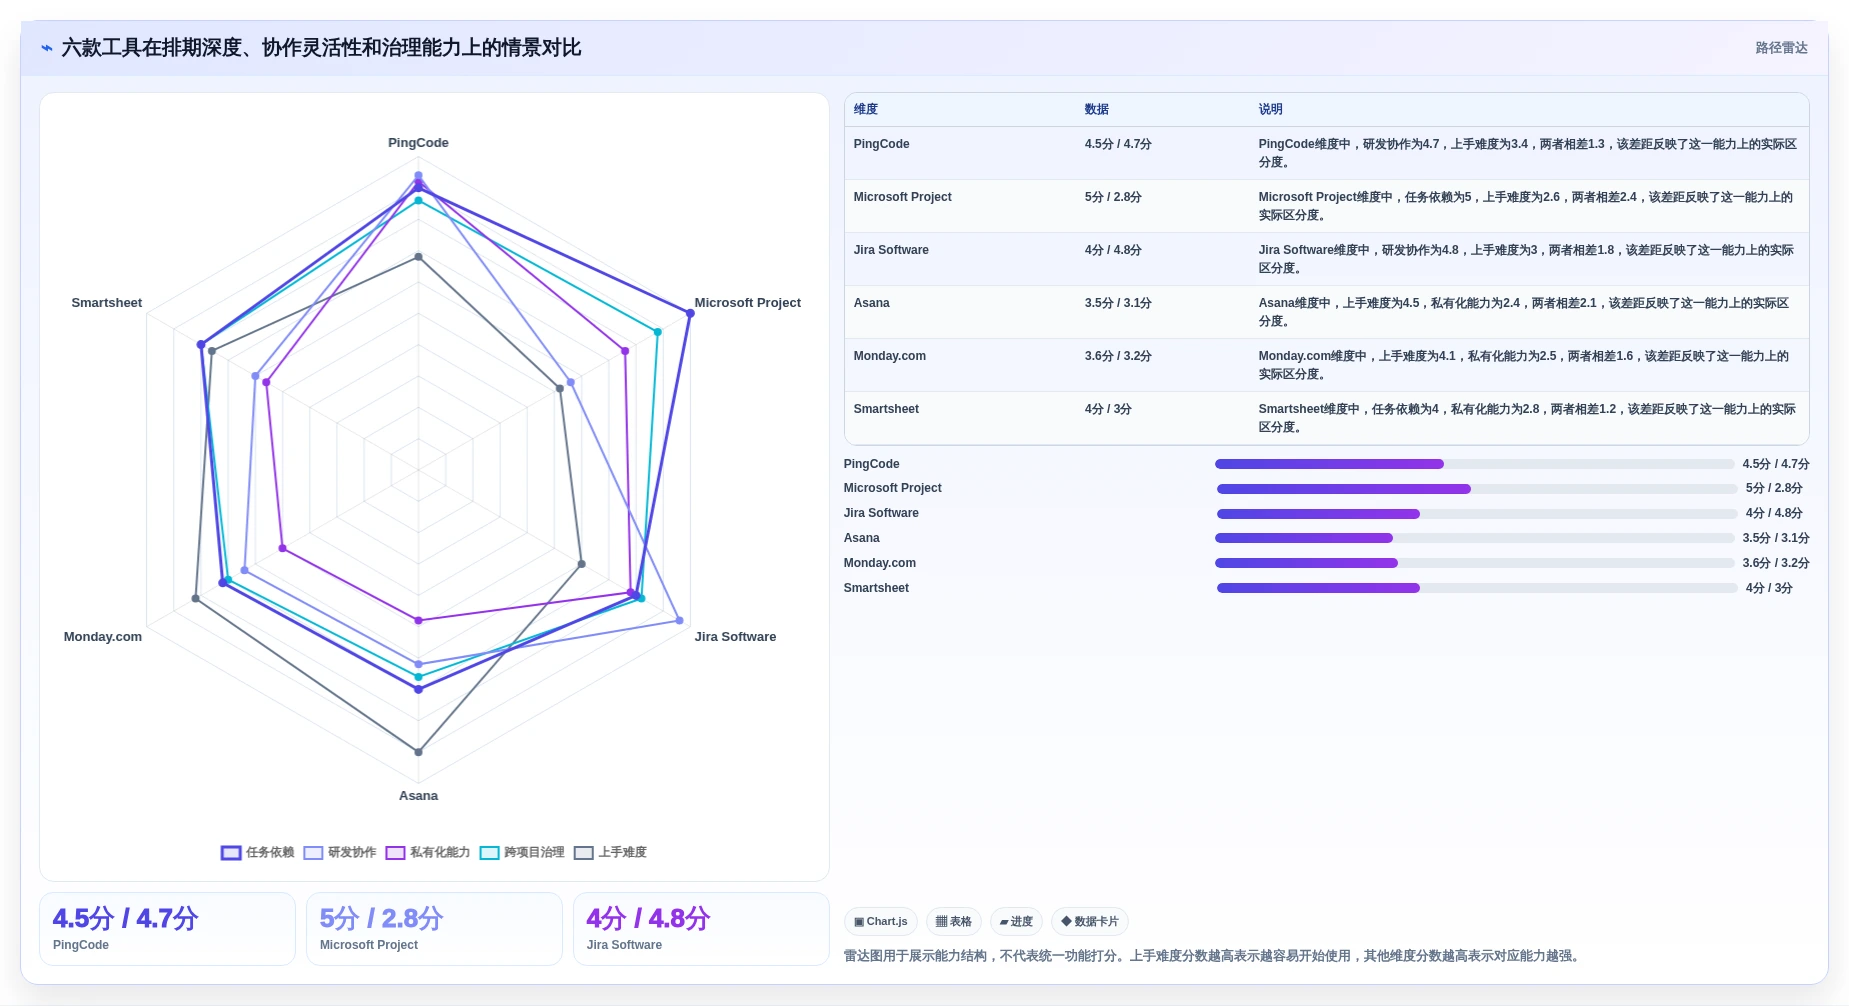Click the Jira Software axis label on the radar
This screenshot has height=1006, width=1849.
click(x=735, y=637)
